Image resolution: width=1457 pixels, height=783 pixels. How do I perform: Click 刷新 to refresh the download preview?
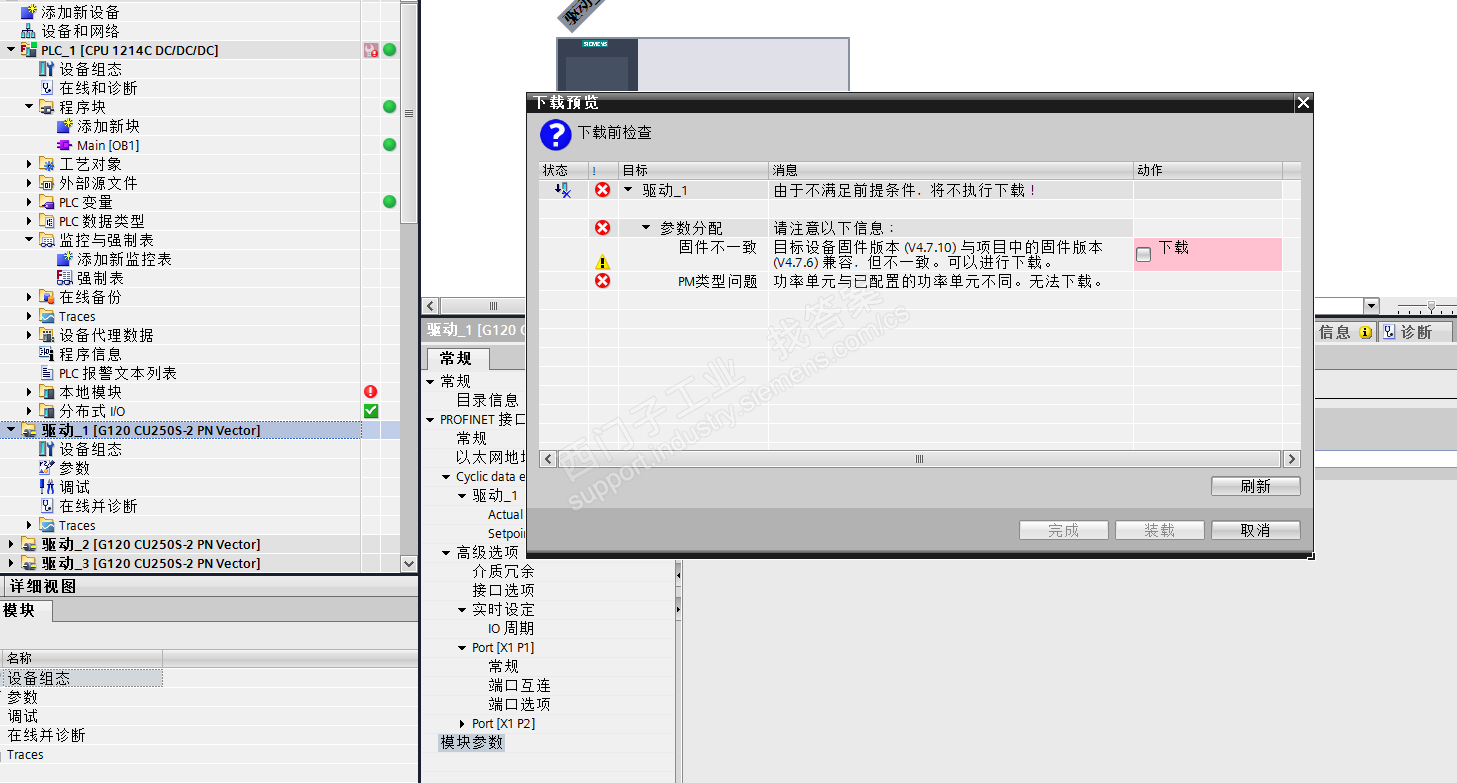click(1256, 486)
